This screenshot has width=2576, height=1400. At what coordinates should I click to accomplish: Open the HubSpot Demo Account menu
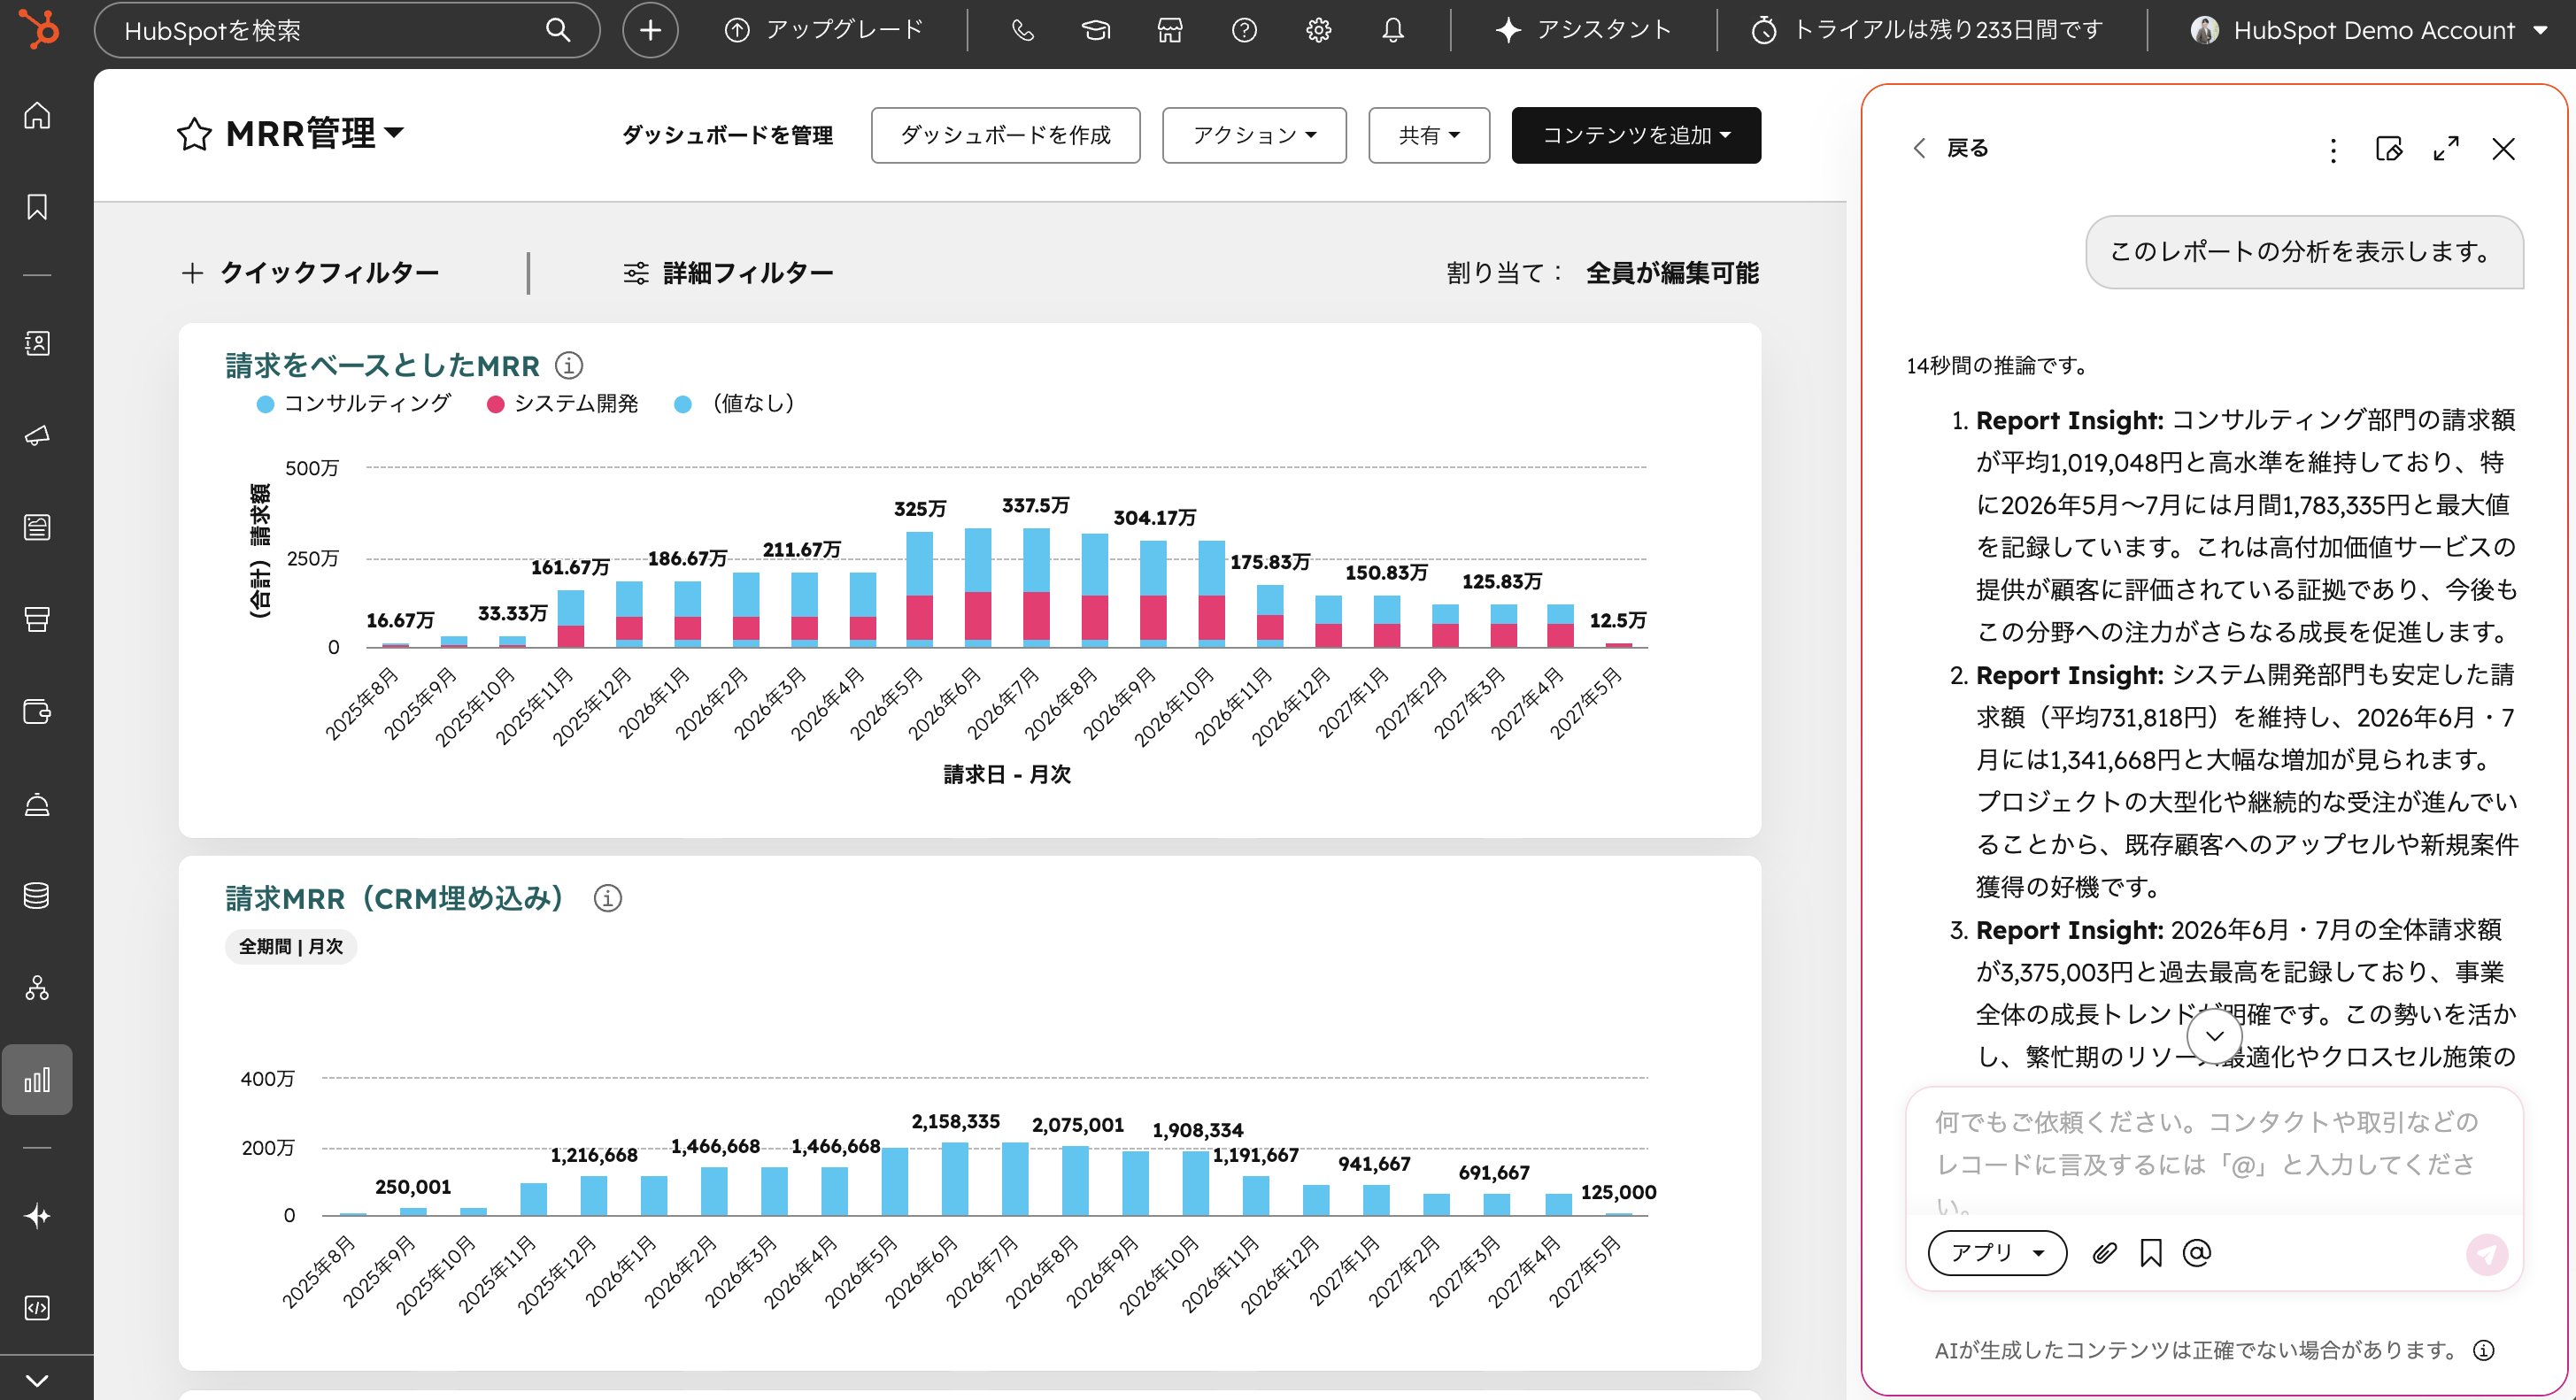click(2370, 30)
